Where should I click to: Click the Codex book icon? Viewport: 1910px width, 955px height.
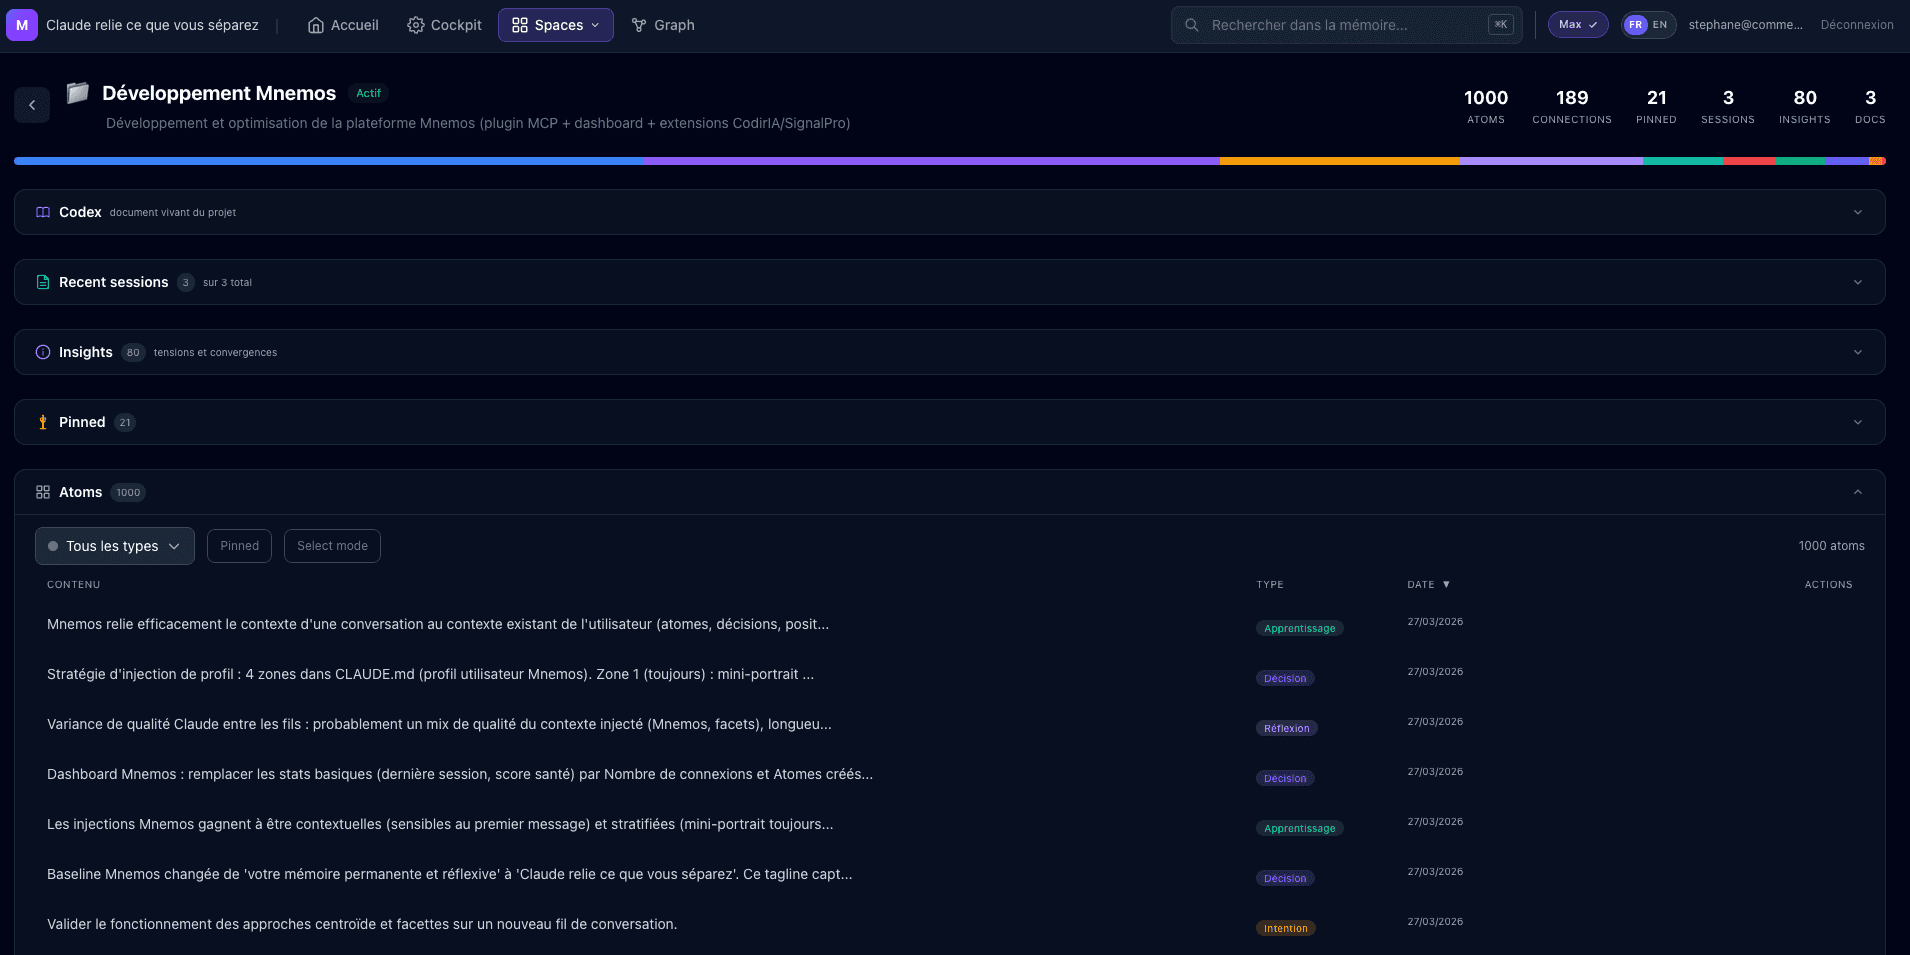[x=43, y=212]
